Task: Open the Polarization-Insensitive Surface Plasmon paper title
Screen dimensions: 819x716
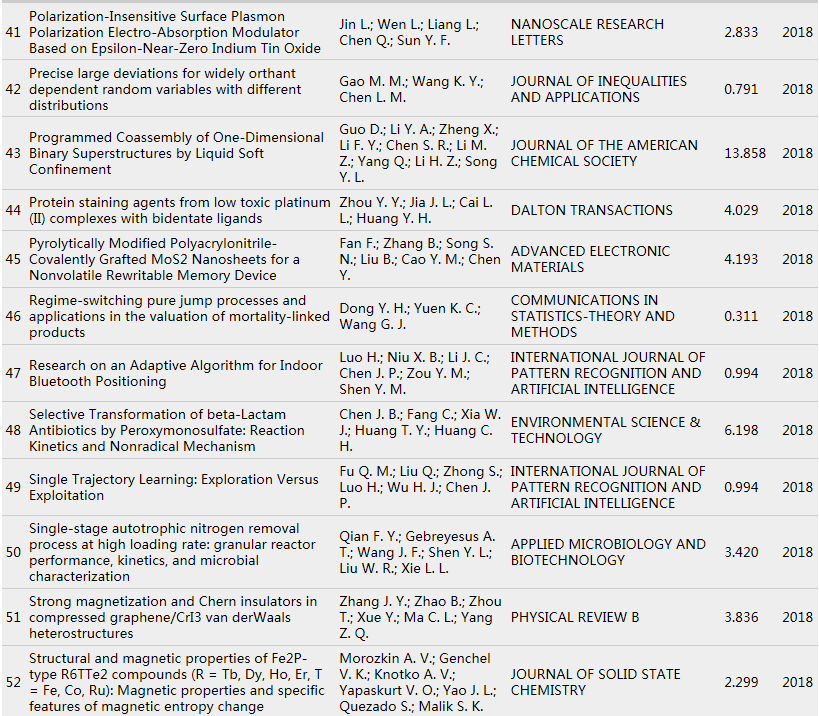Action: pos(175,32)
